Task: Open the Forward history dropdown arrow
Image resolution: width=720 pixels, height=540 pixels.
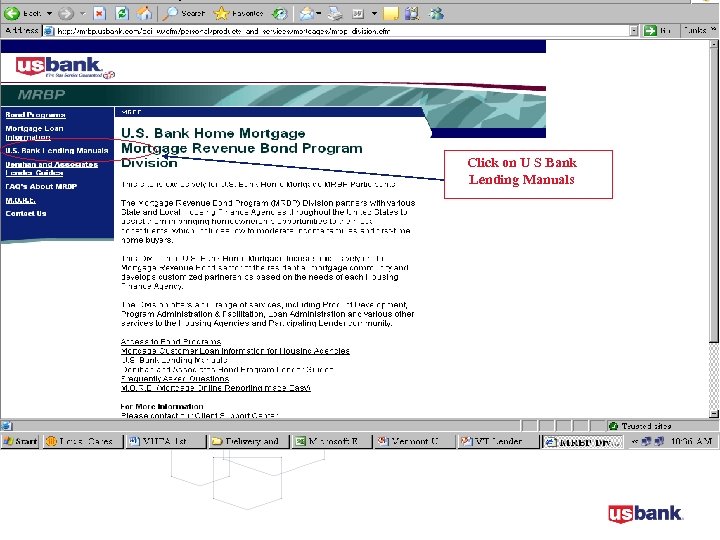Action: [83, 13]
